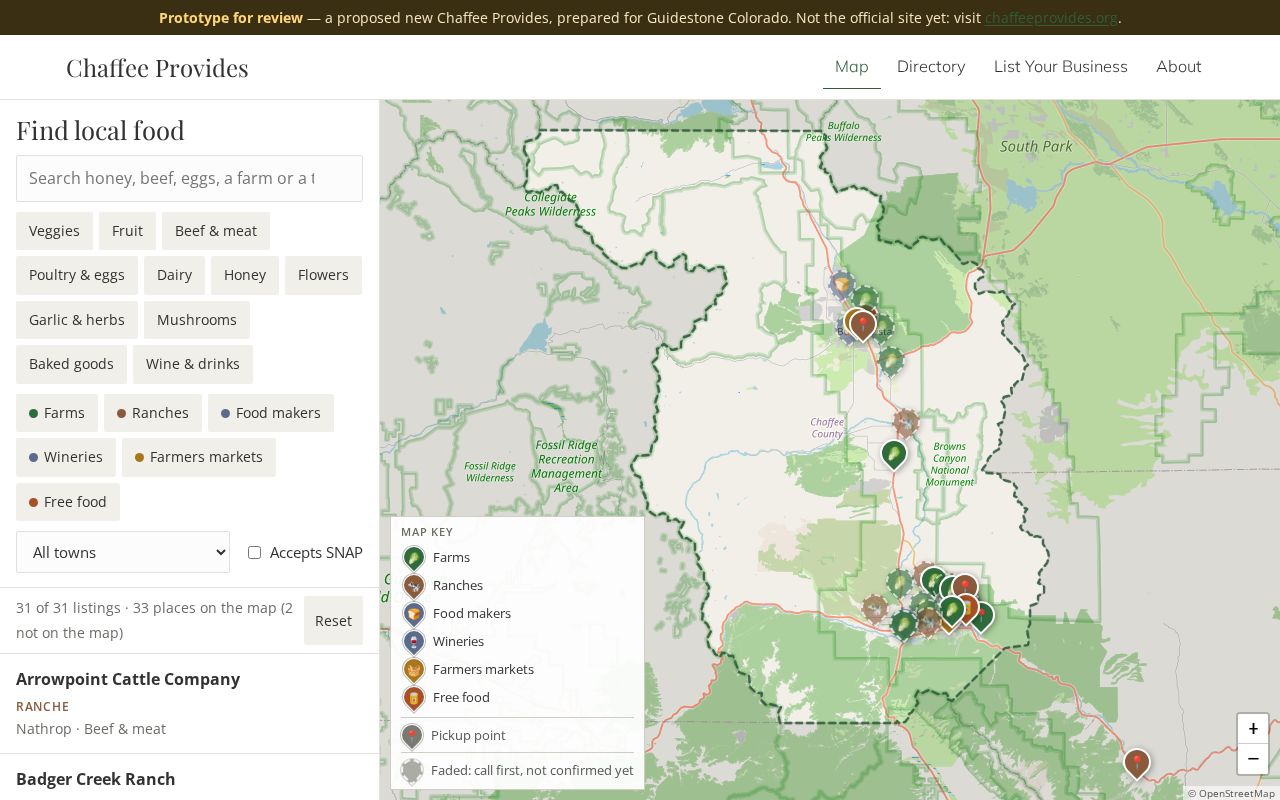Viewport: 1280px width, 800px height.
Task: Click the Food makers icon in the map key
Action: point(413,614)
